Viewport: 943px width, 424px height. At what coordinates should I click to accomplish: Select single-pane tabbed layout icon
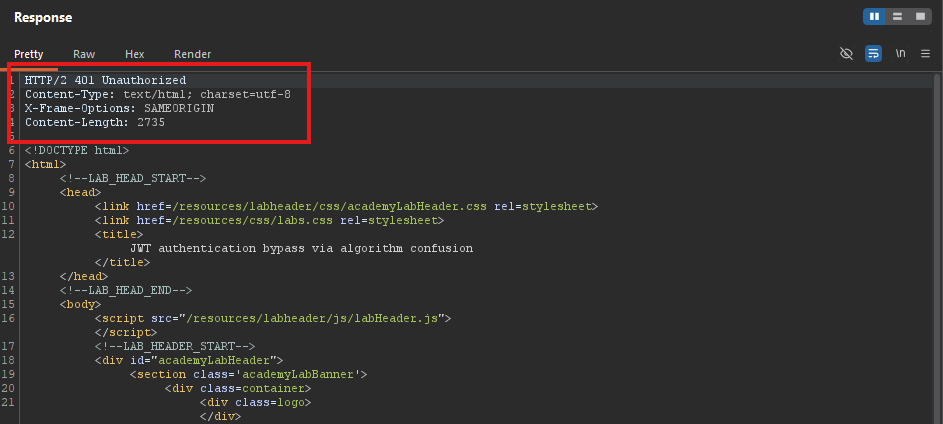pyautogui.click(x=920, y=17)
